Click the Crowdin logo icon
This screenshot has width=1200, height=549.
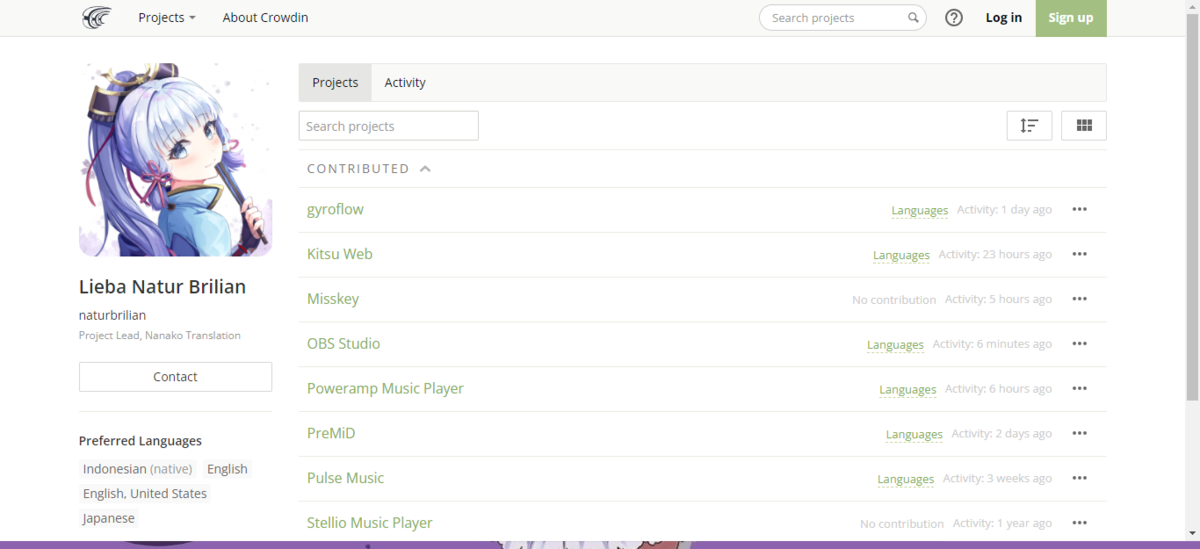[x=97, y=18]
